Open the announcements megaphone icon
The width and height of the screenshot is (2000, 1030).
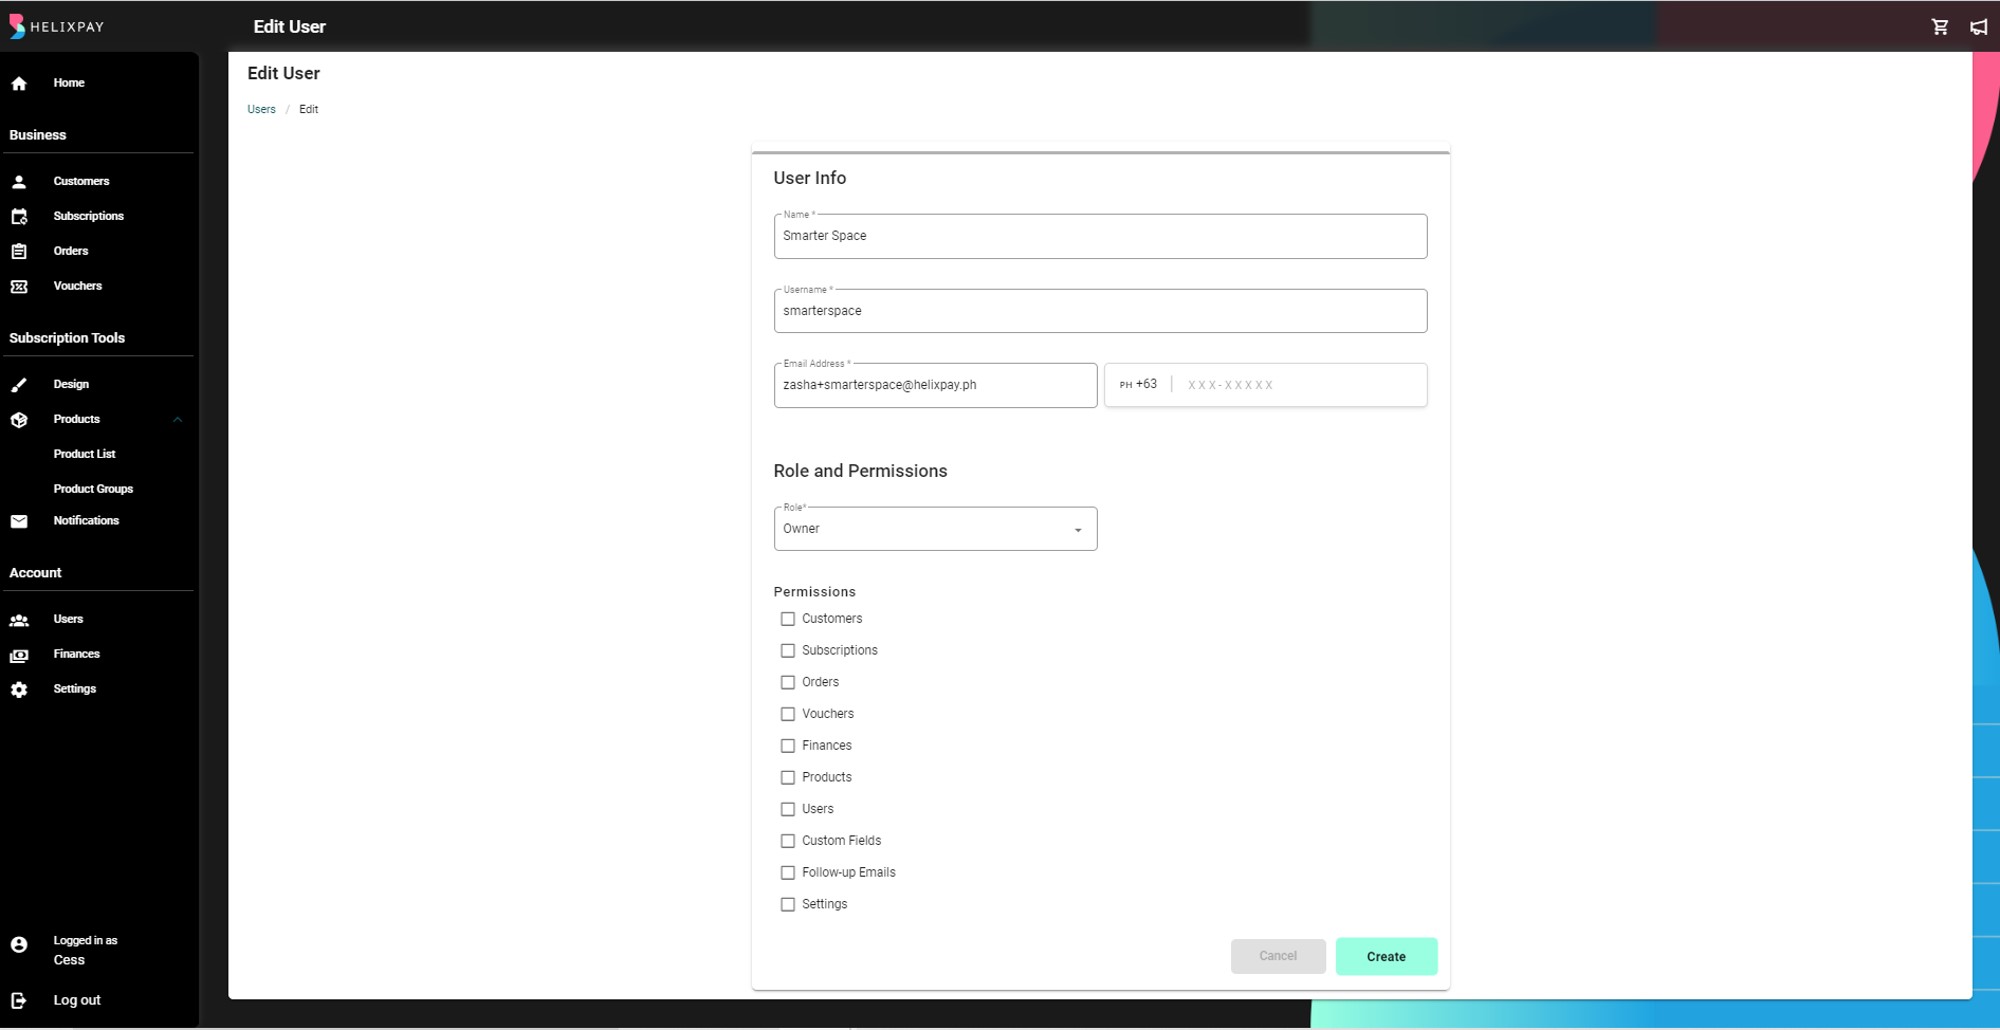click(x=1979, y=27)
